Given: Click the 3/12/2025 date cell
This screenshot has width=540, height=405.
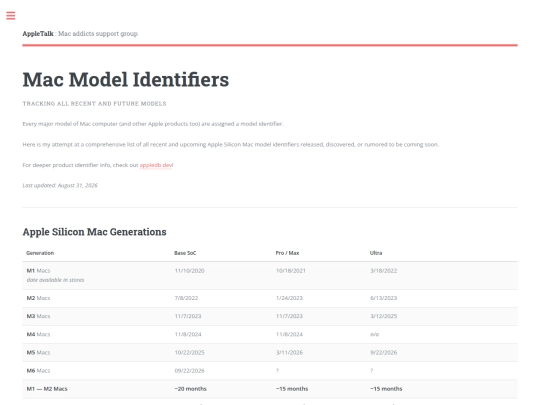Looking at the screenshot, I should click(383, 316).
